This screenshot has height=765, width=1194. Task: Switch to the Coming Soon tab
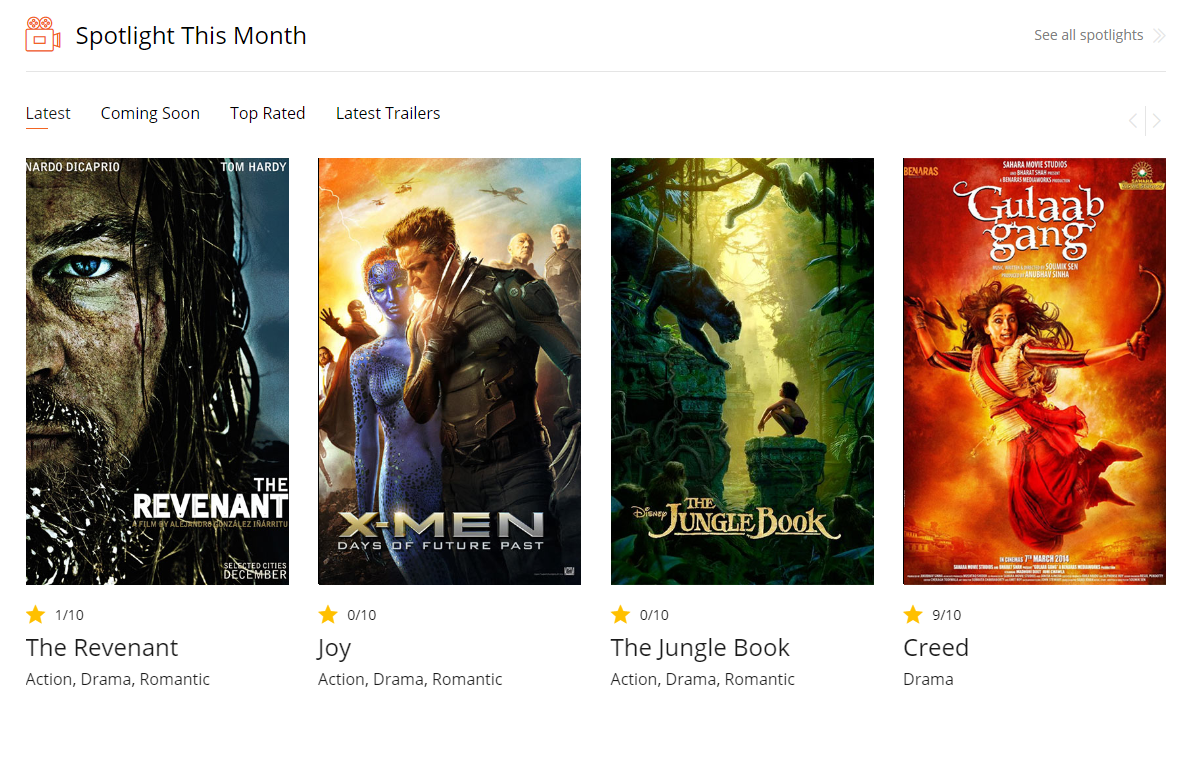(x=150, y=113)
